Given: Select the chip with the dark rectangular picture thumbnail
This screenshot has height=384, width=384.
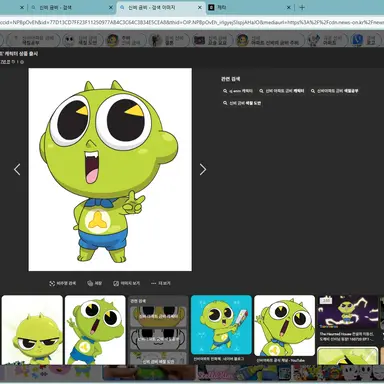Looking at the screenshot, I should click(212, 40).
